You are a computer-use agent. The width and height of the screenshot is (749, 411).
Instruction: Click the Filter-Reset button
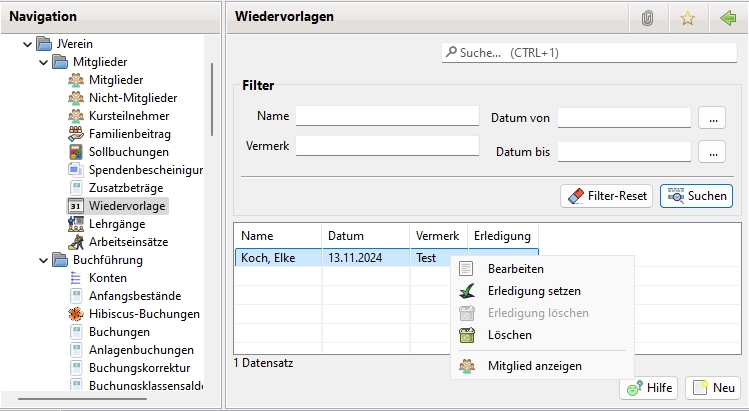click(x=606, y=196)
